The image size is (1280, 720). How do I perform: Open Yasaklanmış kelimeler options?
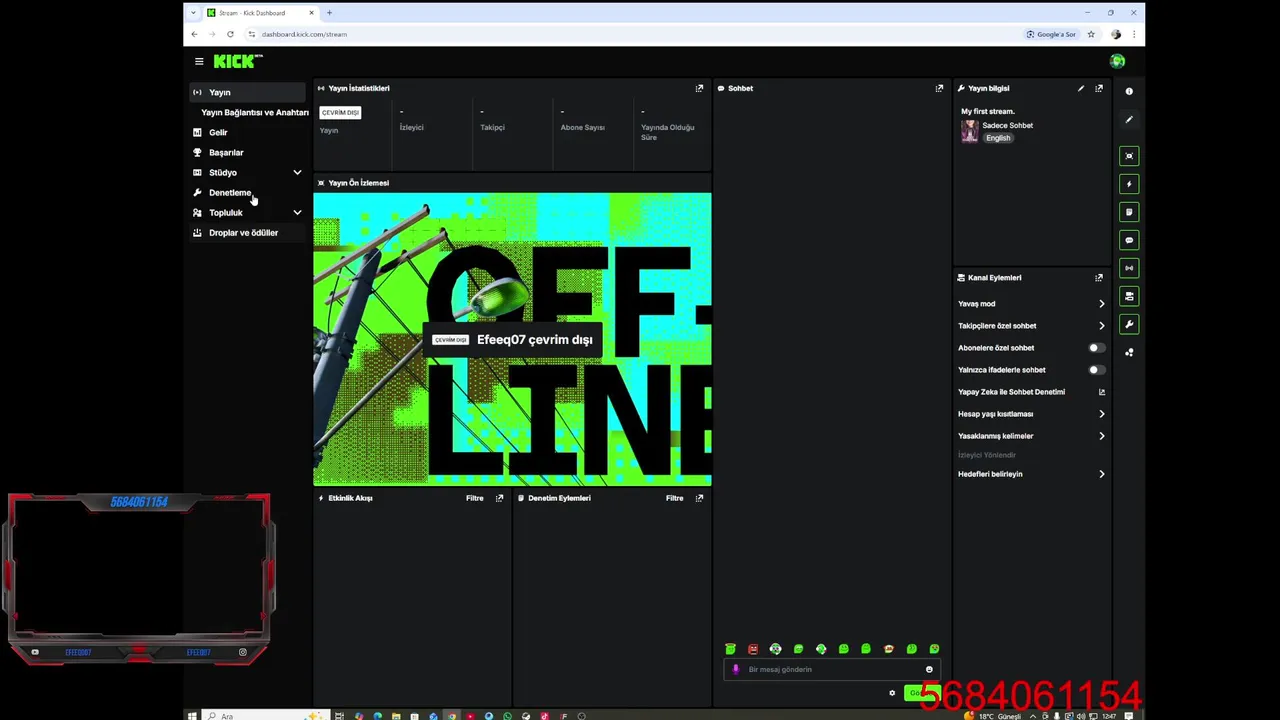click(x=1031, y=436)
